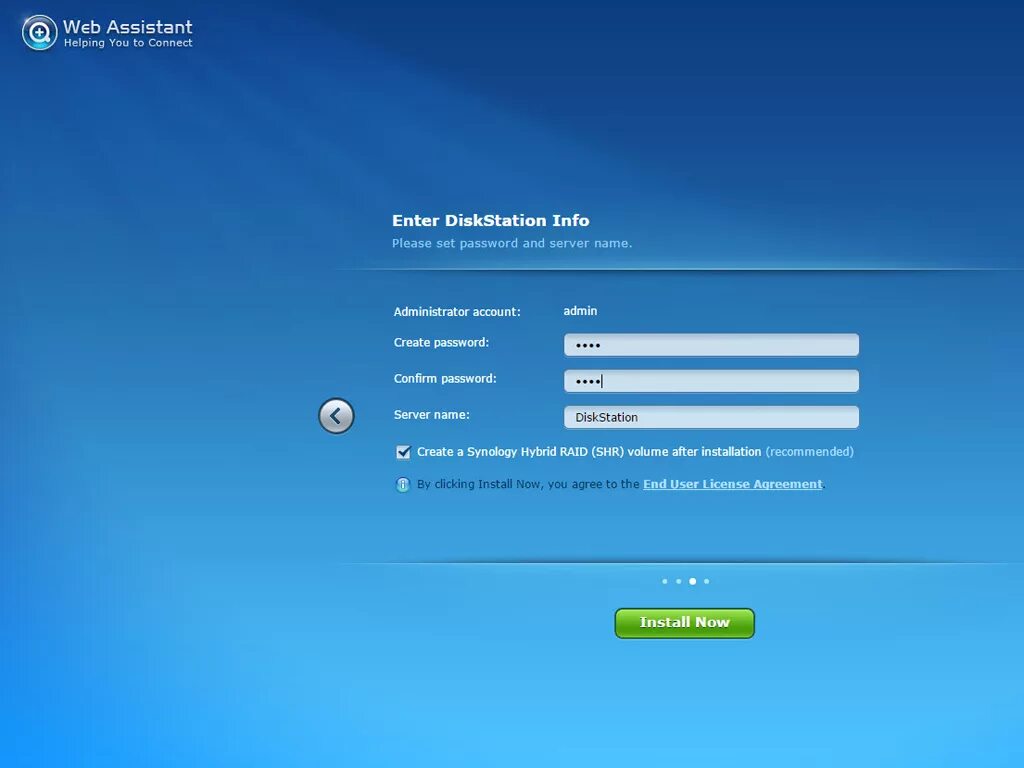This screenshot has height=768, width=1024.
Task: Click the Server name input field
Action: point(711,417)
